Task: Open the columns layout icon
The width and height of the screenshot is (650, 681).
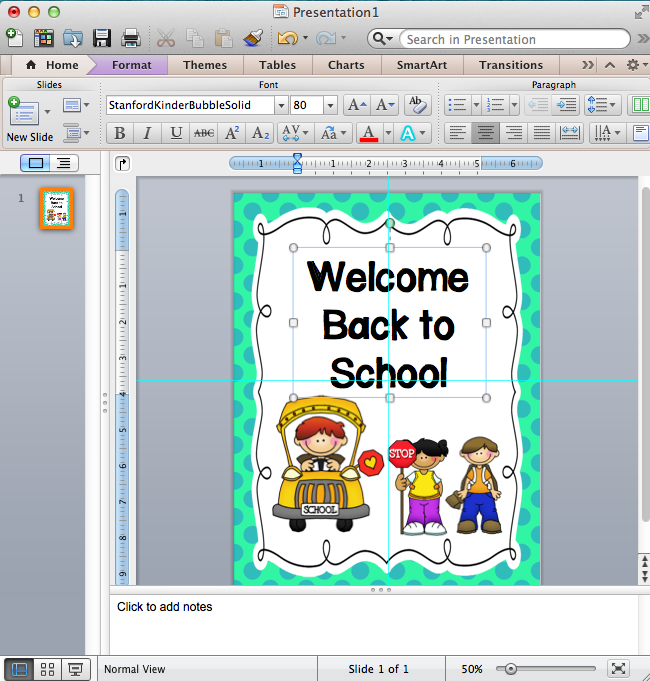Action: coord(640,105)
